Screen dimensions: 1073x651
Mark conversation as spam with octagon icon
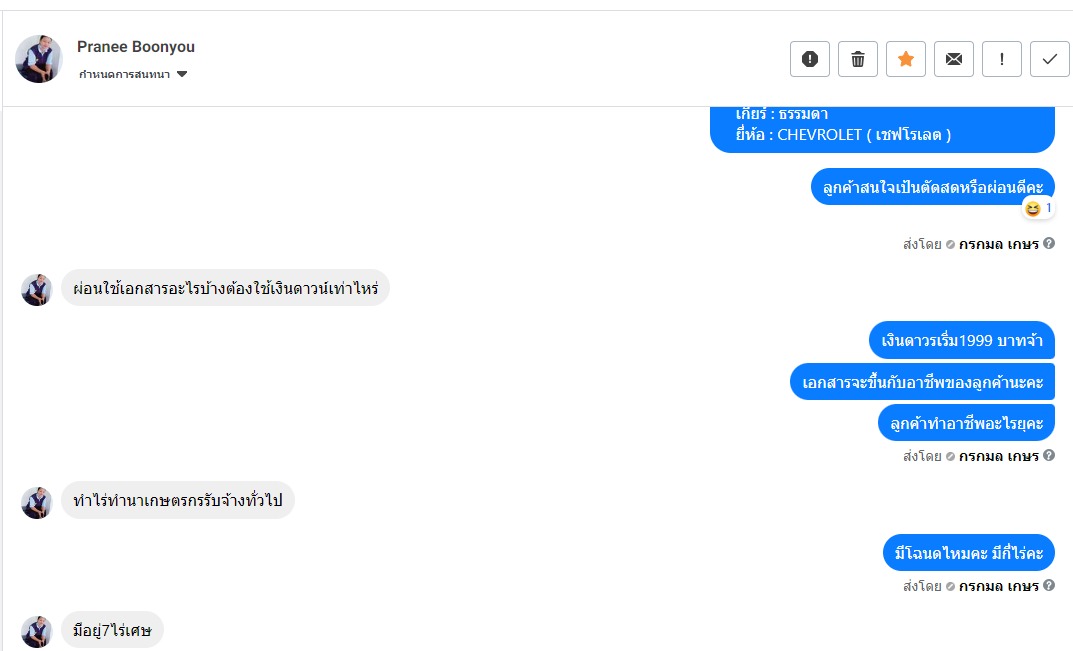810,59
